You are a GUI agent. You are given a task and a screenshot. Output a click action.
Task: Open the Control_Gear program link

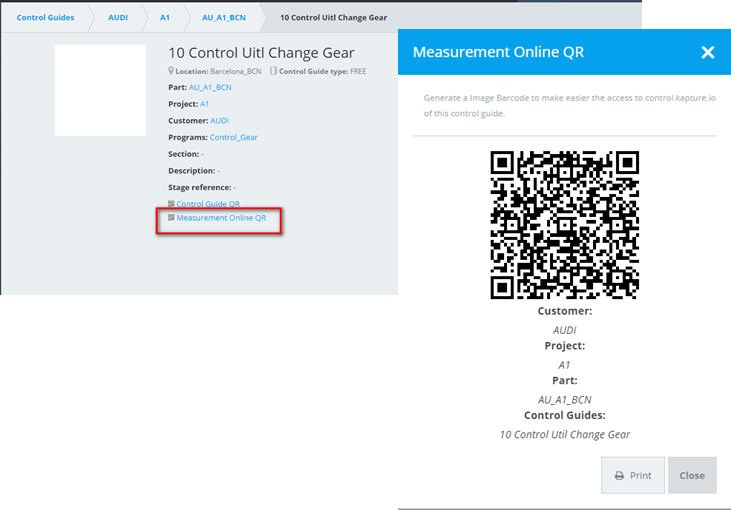click(x=234, y=138)
